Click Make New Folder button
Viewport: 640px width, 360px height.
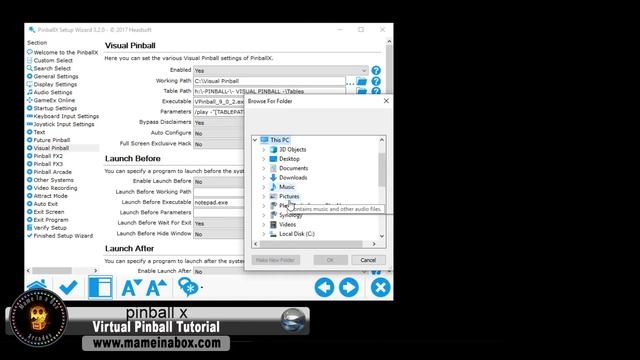point(276,260)
